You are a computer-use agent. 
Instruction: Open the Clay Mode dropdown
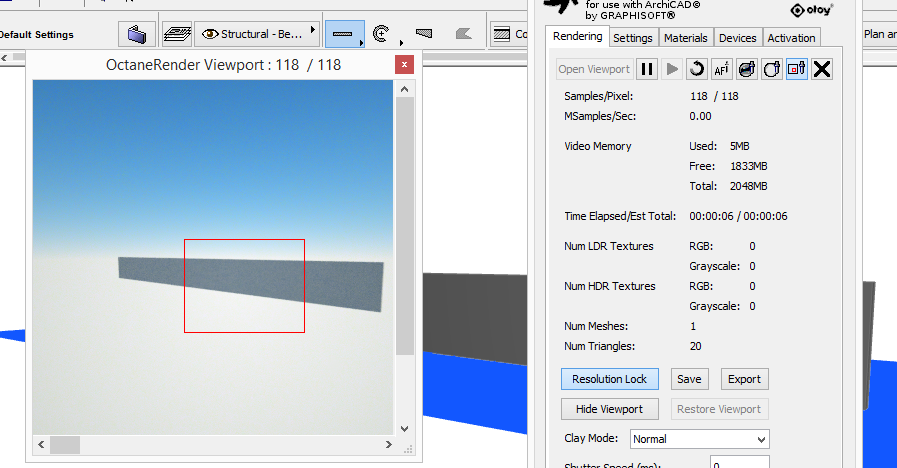(699, 439)
